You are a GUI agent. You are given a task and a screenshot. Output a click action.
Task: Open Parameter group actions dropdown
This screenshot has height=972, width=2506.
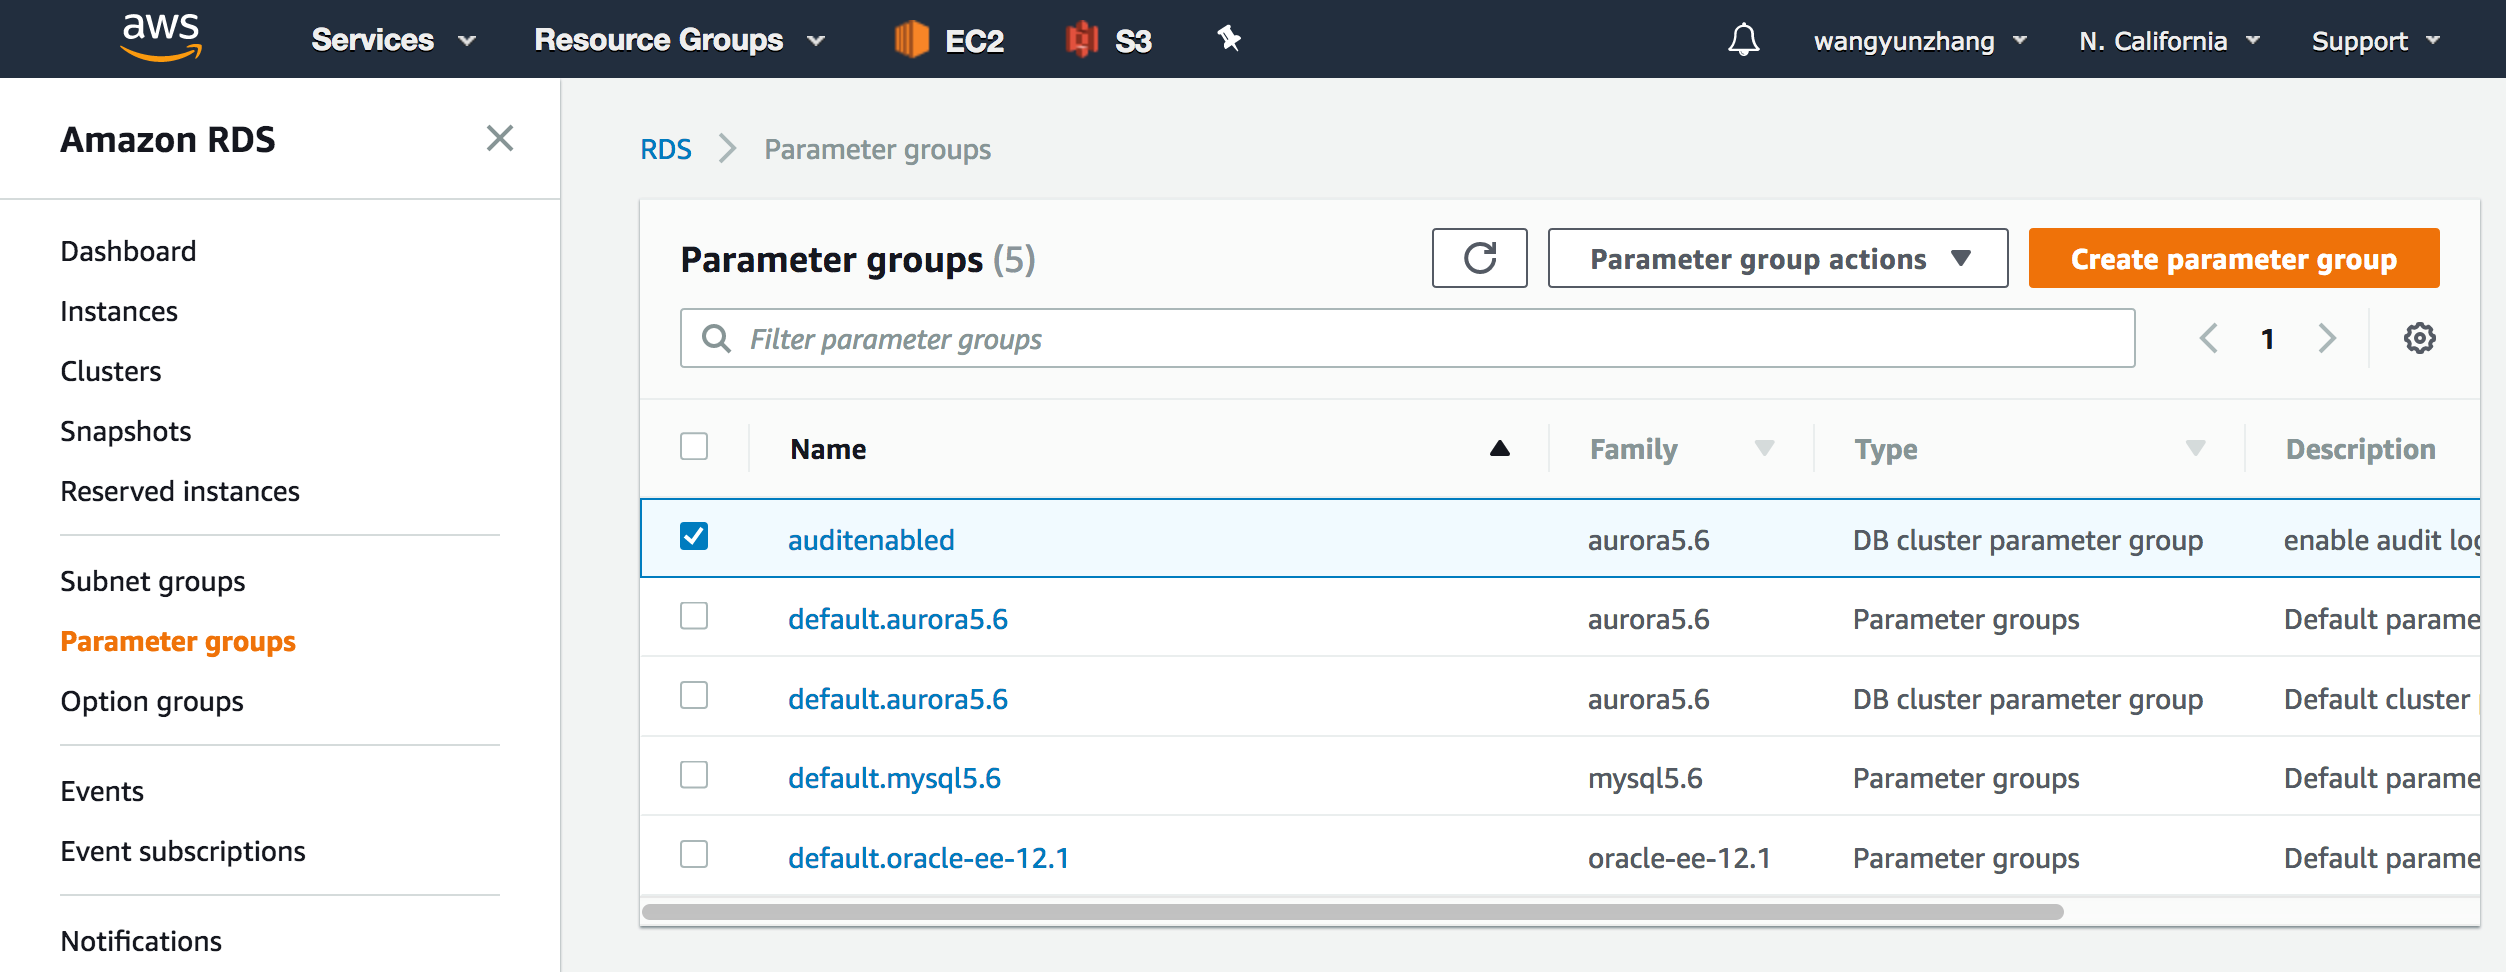point(1778,258)
